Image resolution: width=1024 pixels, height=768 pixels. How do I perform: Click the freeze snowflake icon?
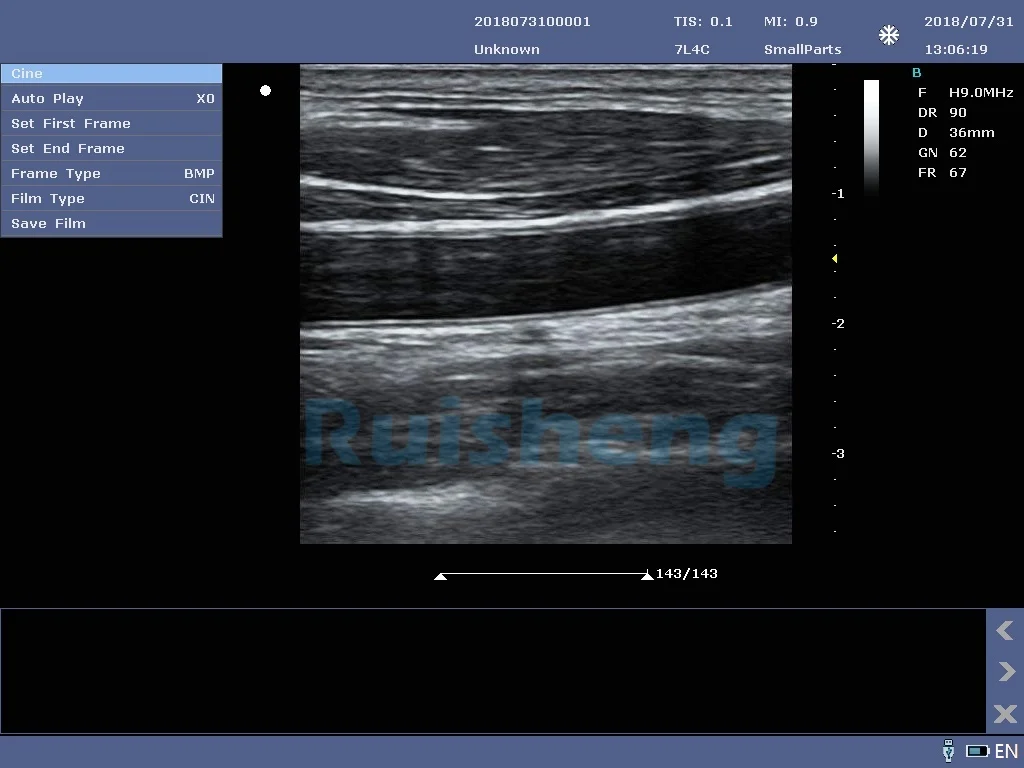(889, 35)
